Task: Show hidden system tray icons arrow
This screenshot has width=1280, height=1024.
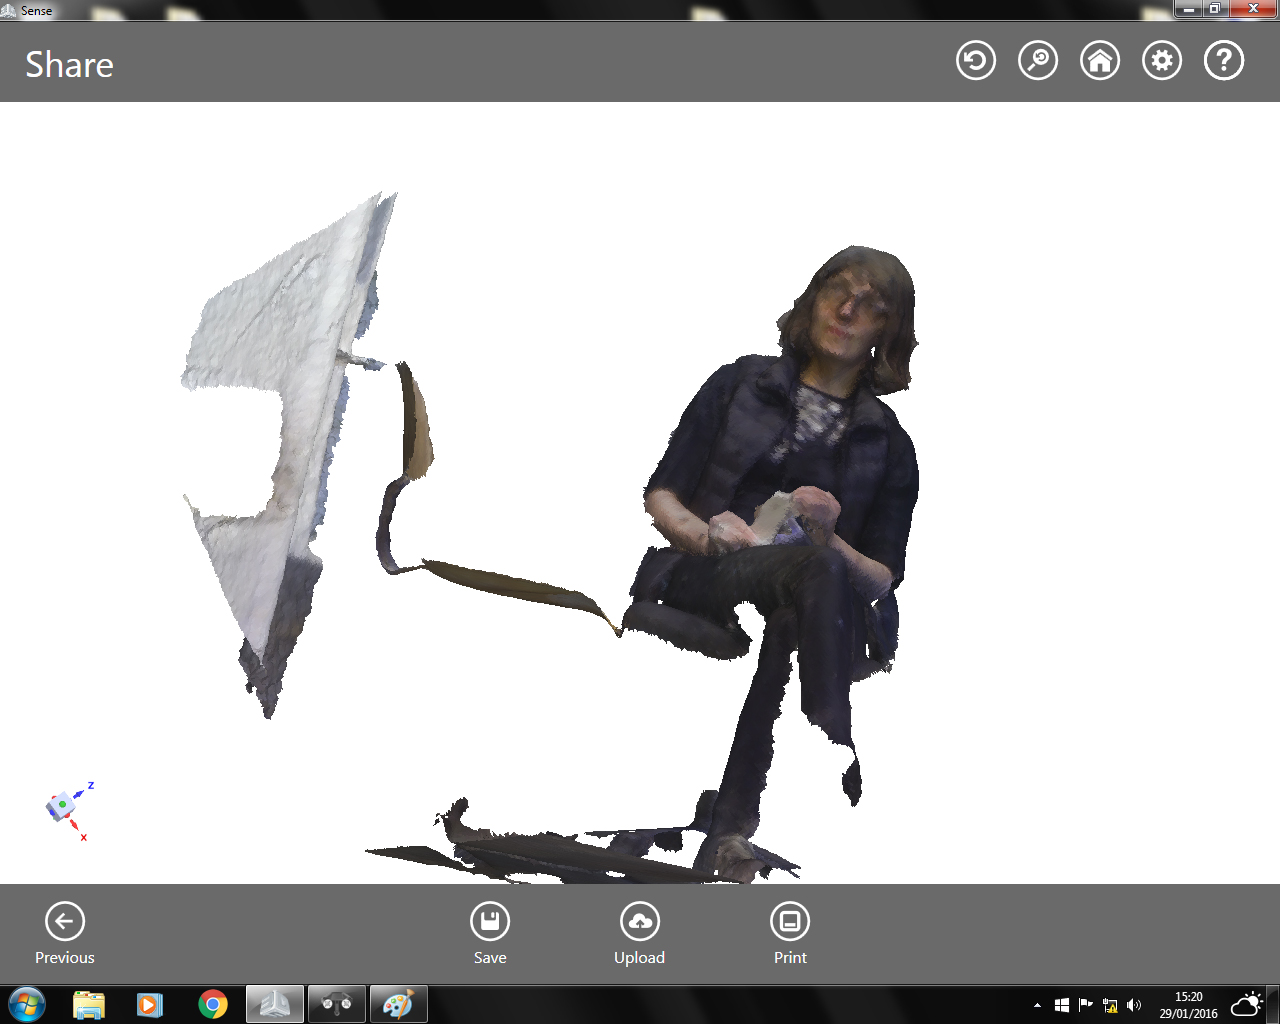Action: tap(1037, 1005)
